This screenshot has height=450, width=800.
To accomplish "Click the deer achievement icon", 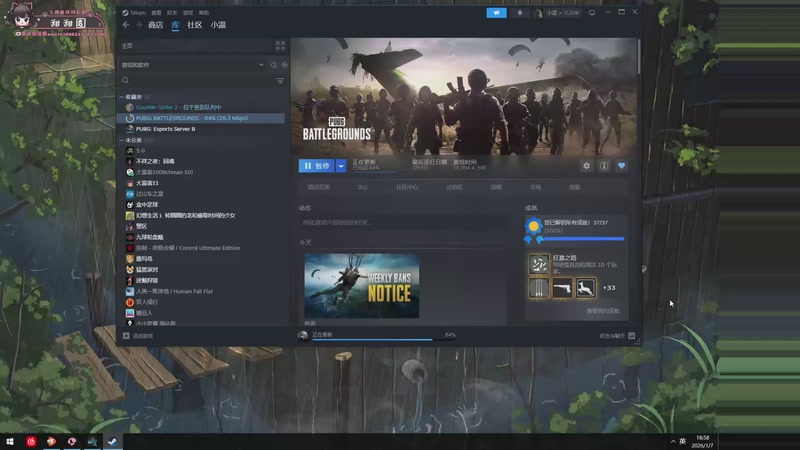I will click(586, 288).
